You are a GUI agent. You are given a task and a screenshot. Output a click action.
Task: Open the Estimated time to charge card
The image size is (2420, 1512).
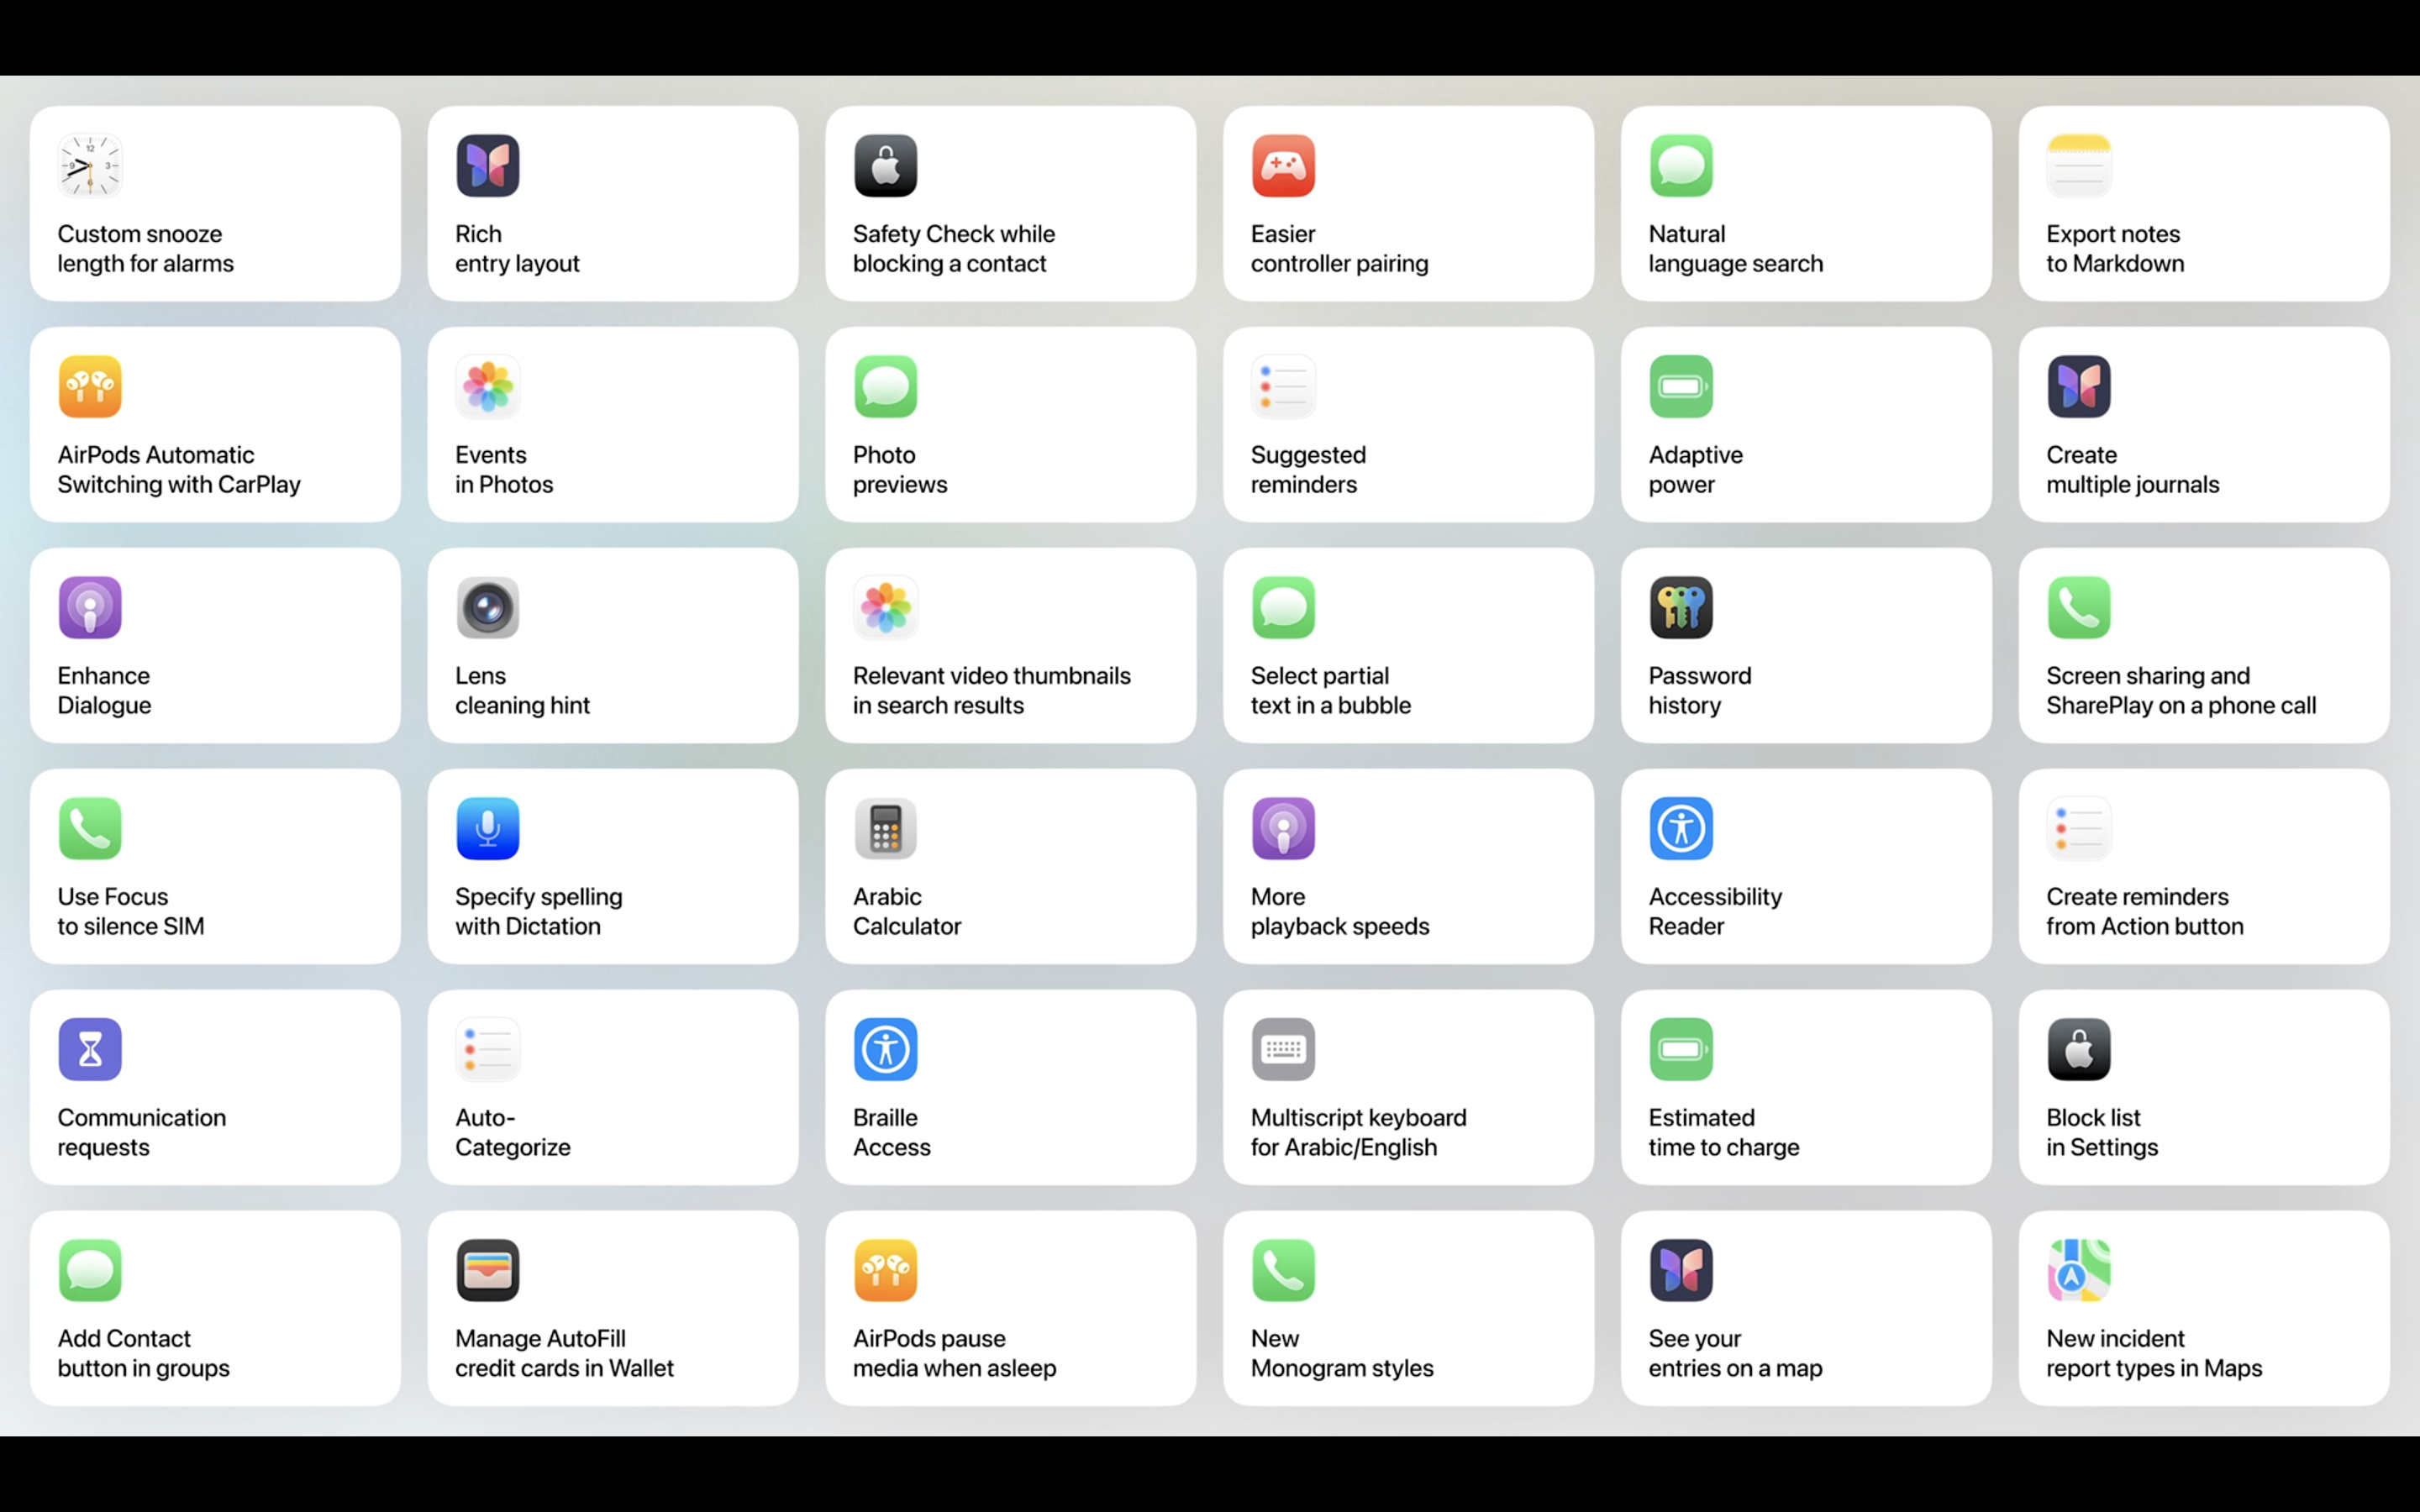1805,1088
